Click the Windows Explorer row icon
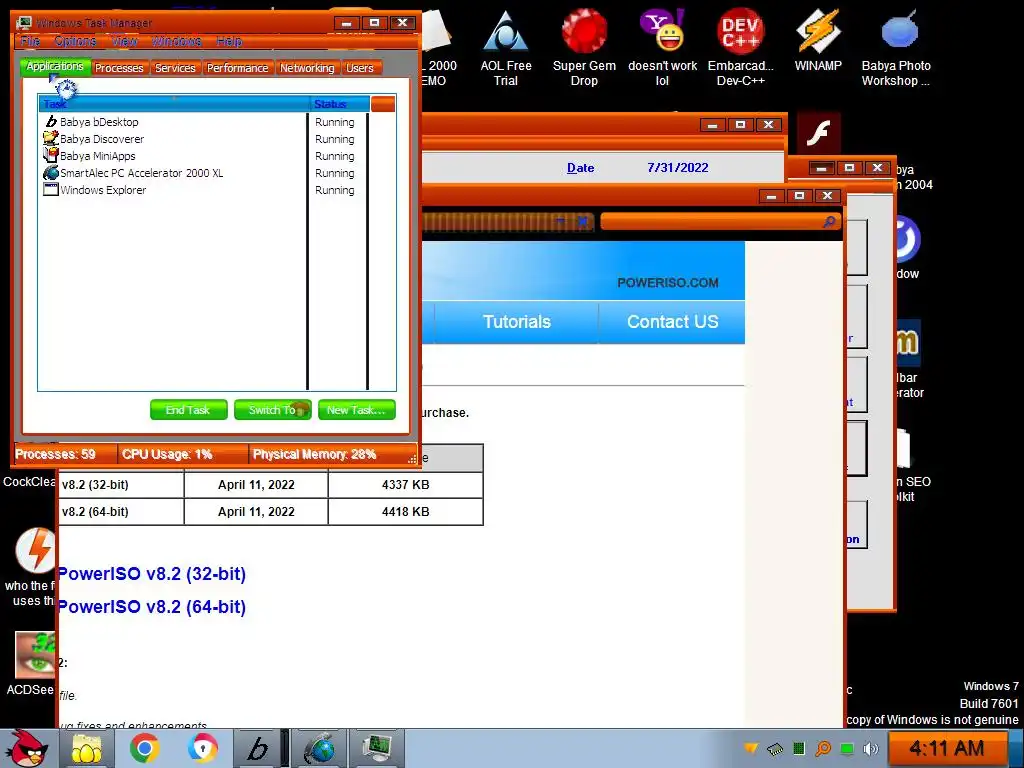This screenshot has width=1024, height=768. [51, 189]
